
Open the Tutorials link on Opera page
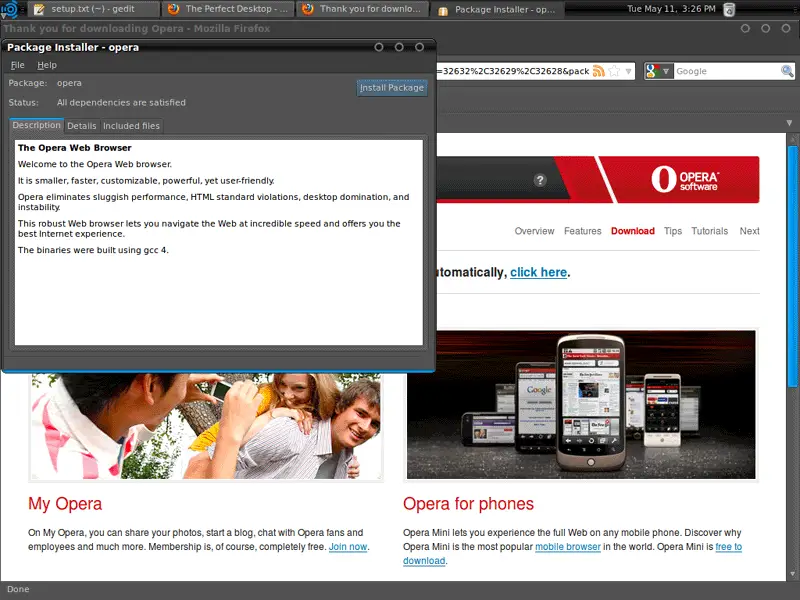[x=710, y=231]
